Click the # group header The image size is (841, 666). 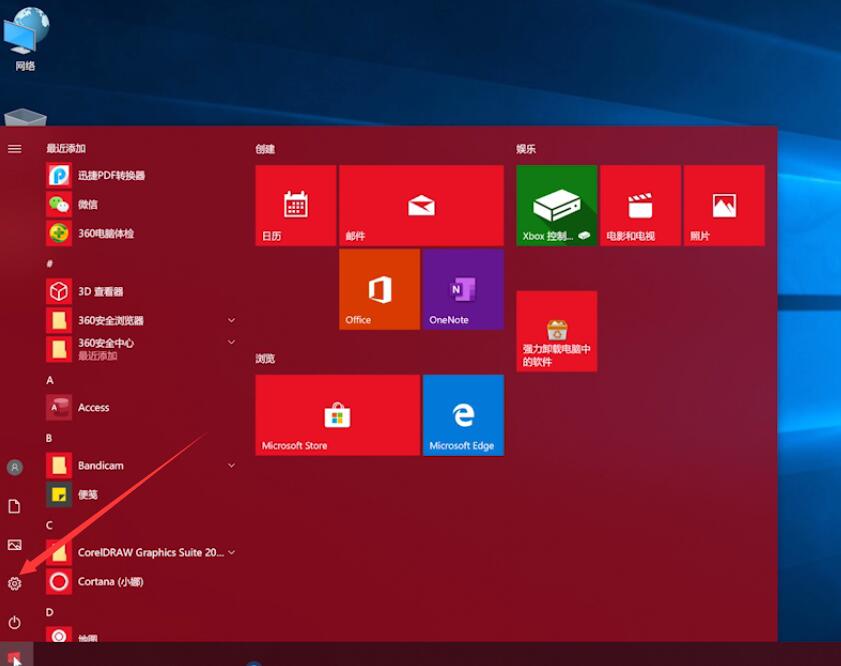[49, 263]
